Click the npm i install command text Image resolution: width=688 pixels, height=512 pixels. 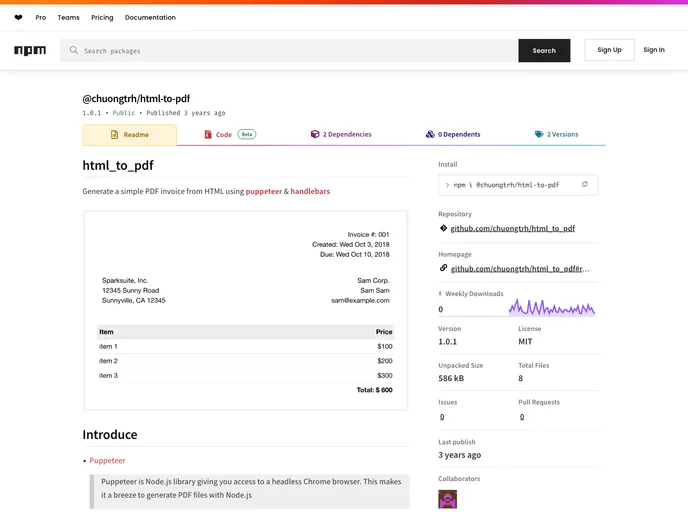tap(506, 185)
